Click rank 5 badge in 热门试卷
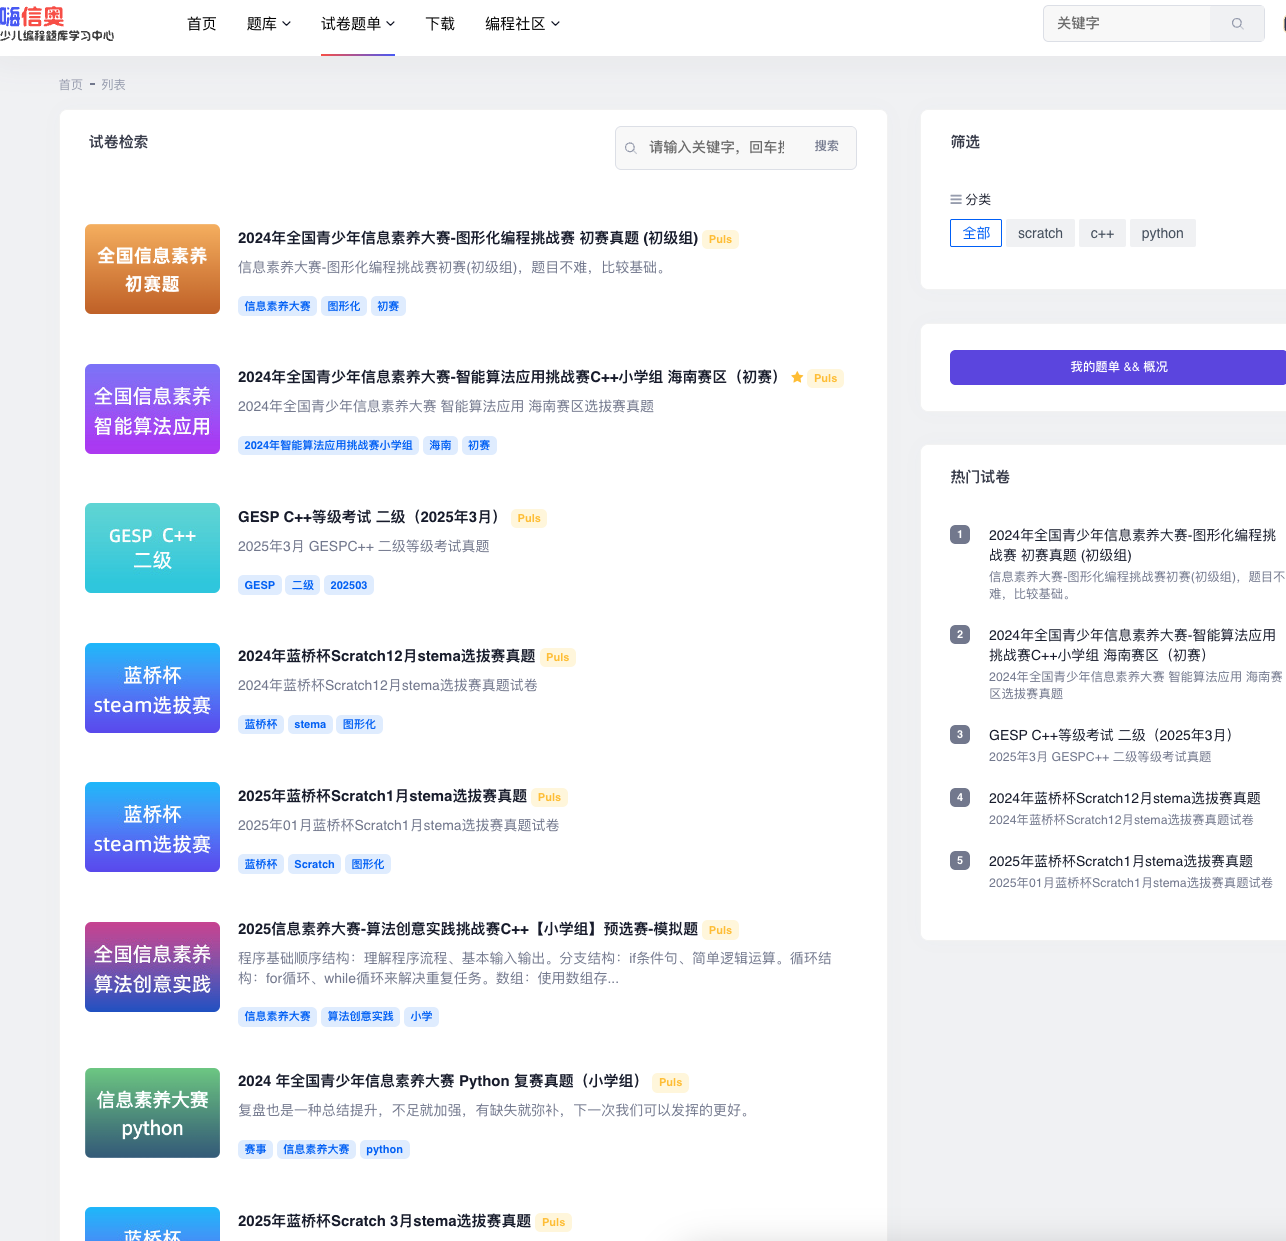This screenshot has height=1241, width=1286. point(960,860)
